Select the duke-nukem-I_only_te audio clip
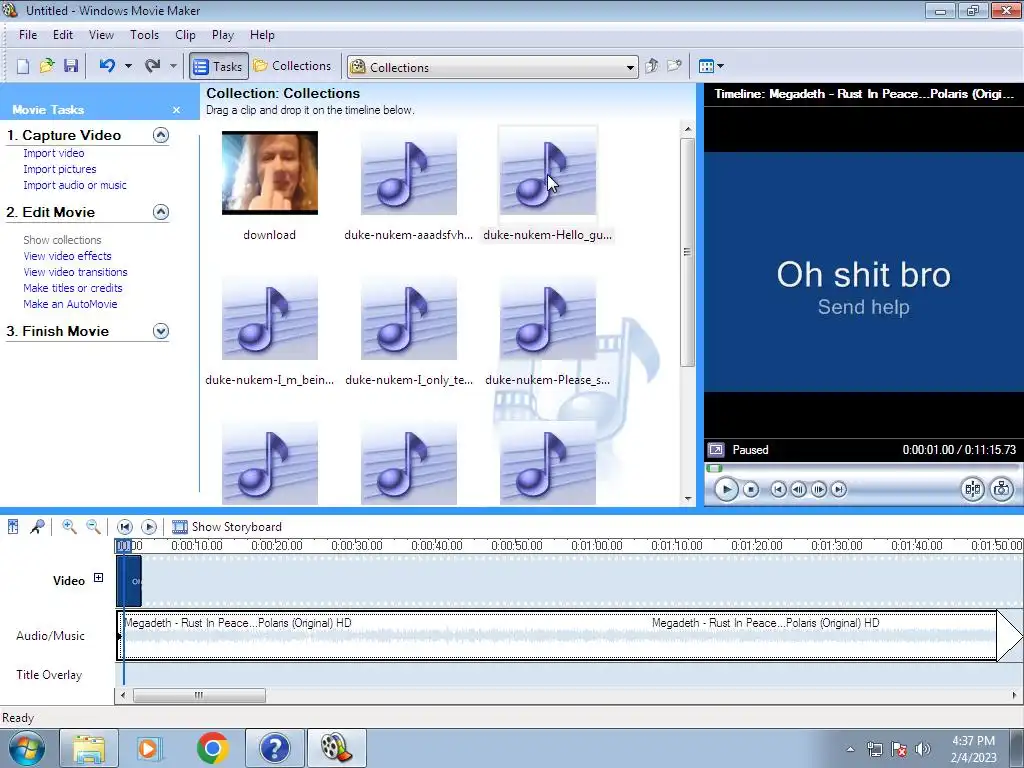Screen dimensions: 1024x768 409,318
